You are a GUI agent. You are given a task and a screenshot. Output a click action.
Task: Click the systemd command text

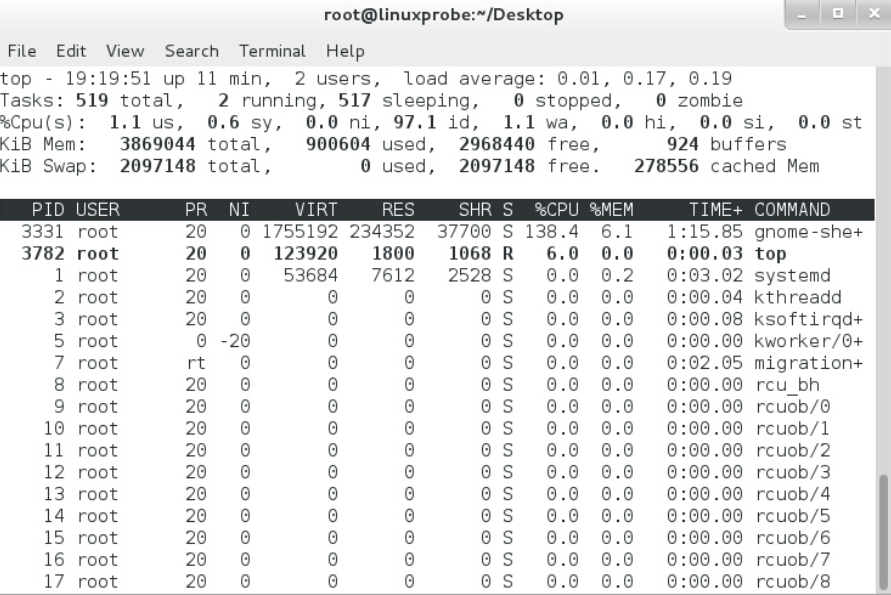792,276
